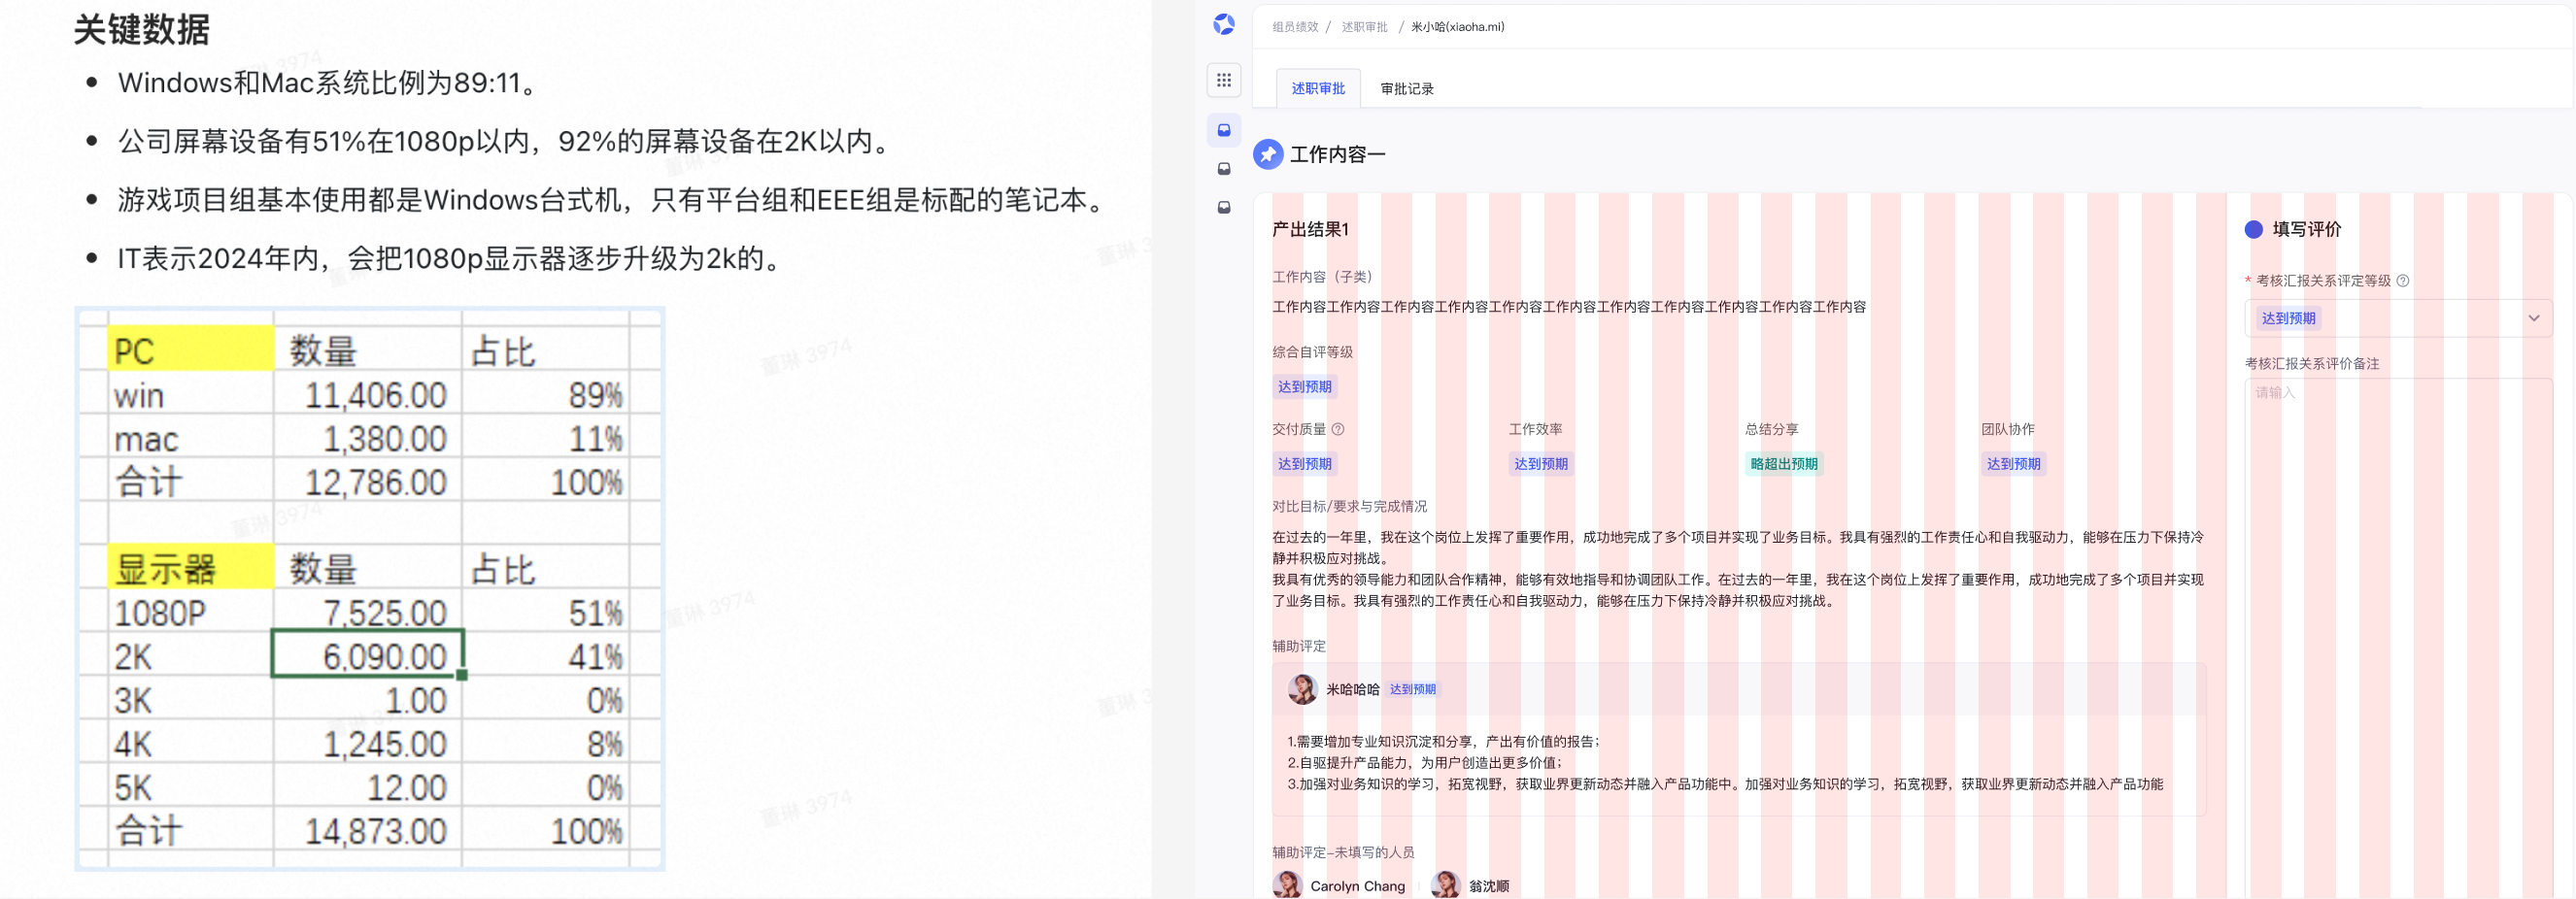Viewport: 2576px width, 899px height.
Task: Click bullet text about Windows和Mac系统比例
Action: tap(331, 83)
